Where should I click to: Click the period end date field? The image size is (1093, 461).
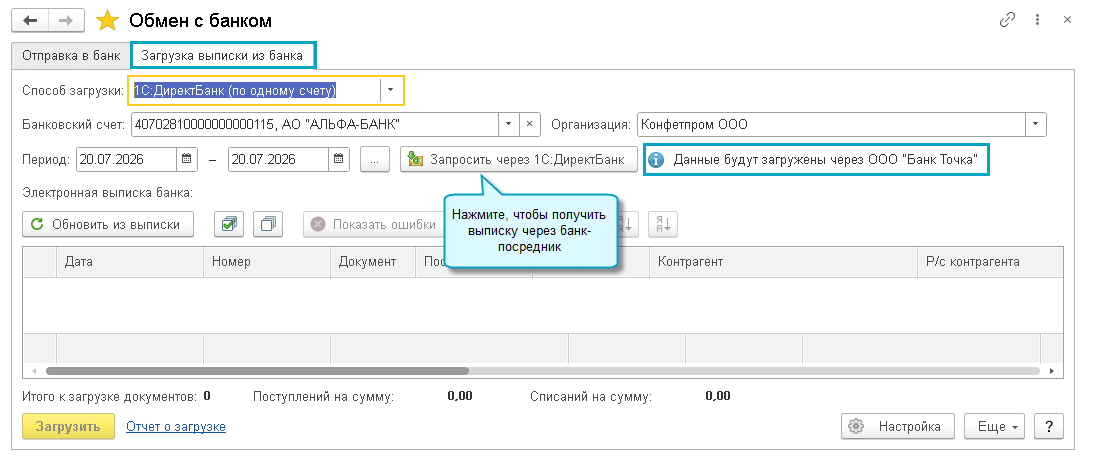(278, 158)
